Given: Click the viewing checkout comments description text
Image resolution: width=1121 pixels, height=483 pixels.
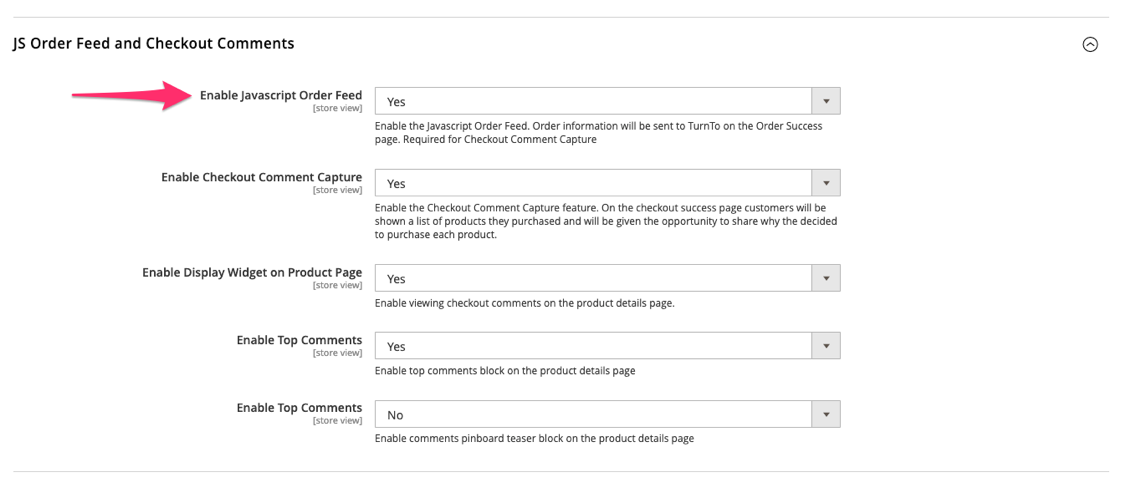Looking at the screenshot, I should click(524, 303).
